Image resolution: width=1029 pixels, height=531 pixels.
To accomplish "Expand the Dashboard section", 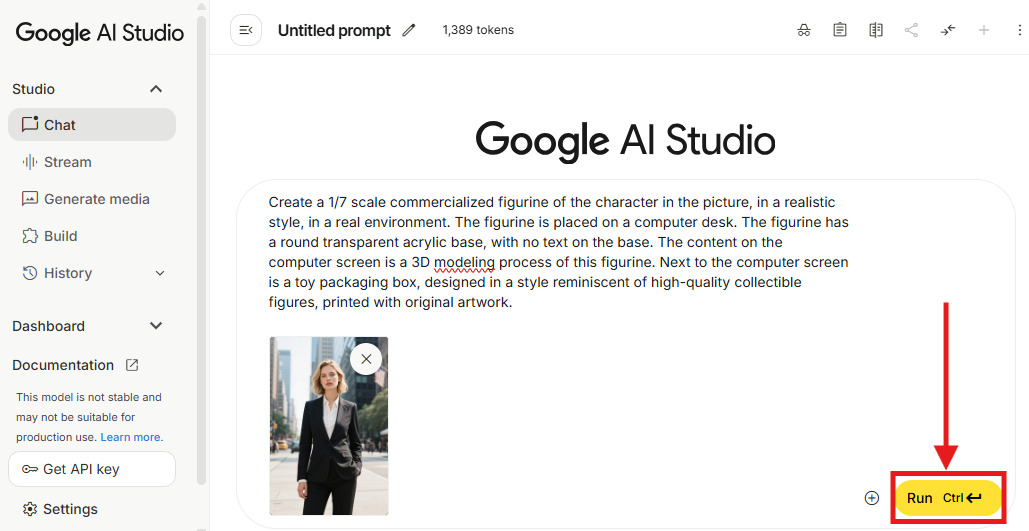I will click(156, 326).
